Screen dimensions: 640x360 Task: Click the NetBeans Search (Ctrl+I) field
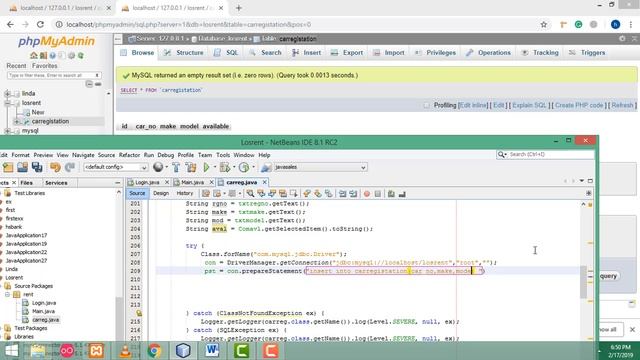coord(545,155)
